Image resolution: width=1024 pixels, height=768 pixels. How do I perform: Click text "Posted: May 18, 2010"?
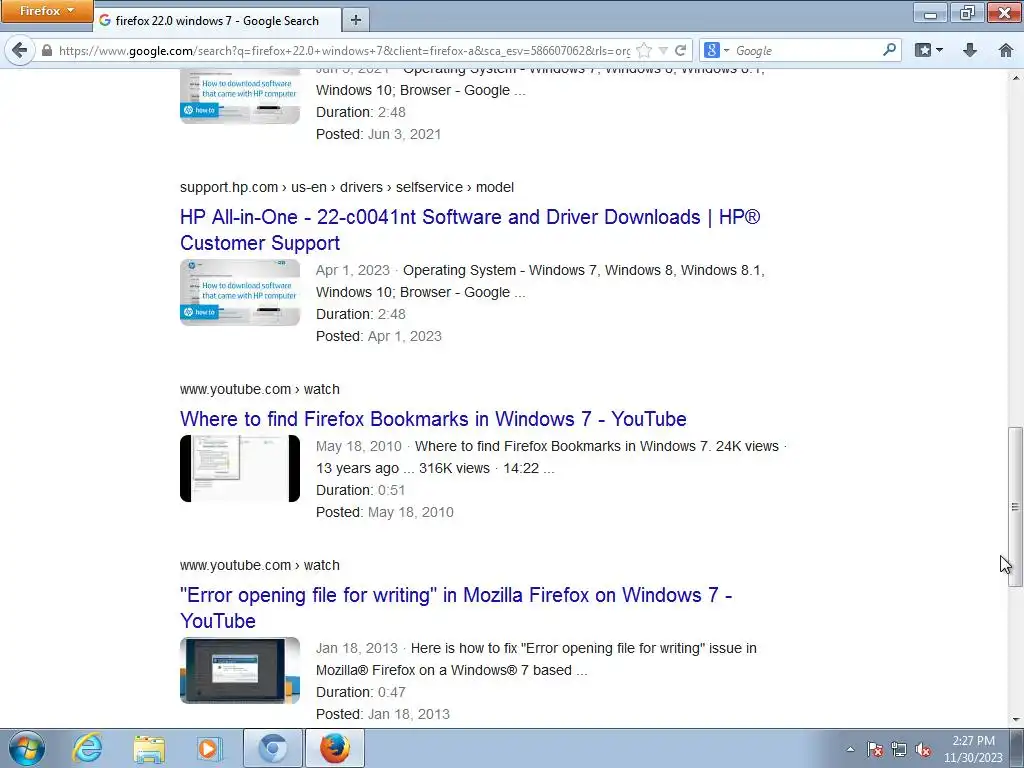click(385, 513)
